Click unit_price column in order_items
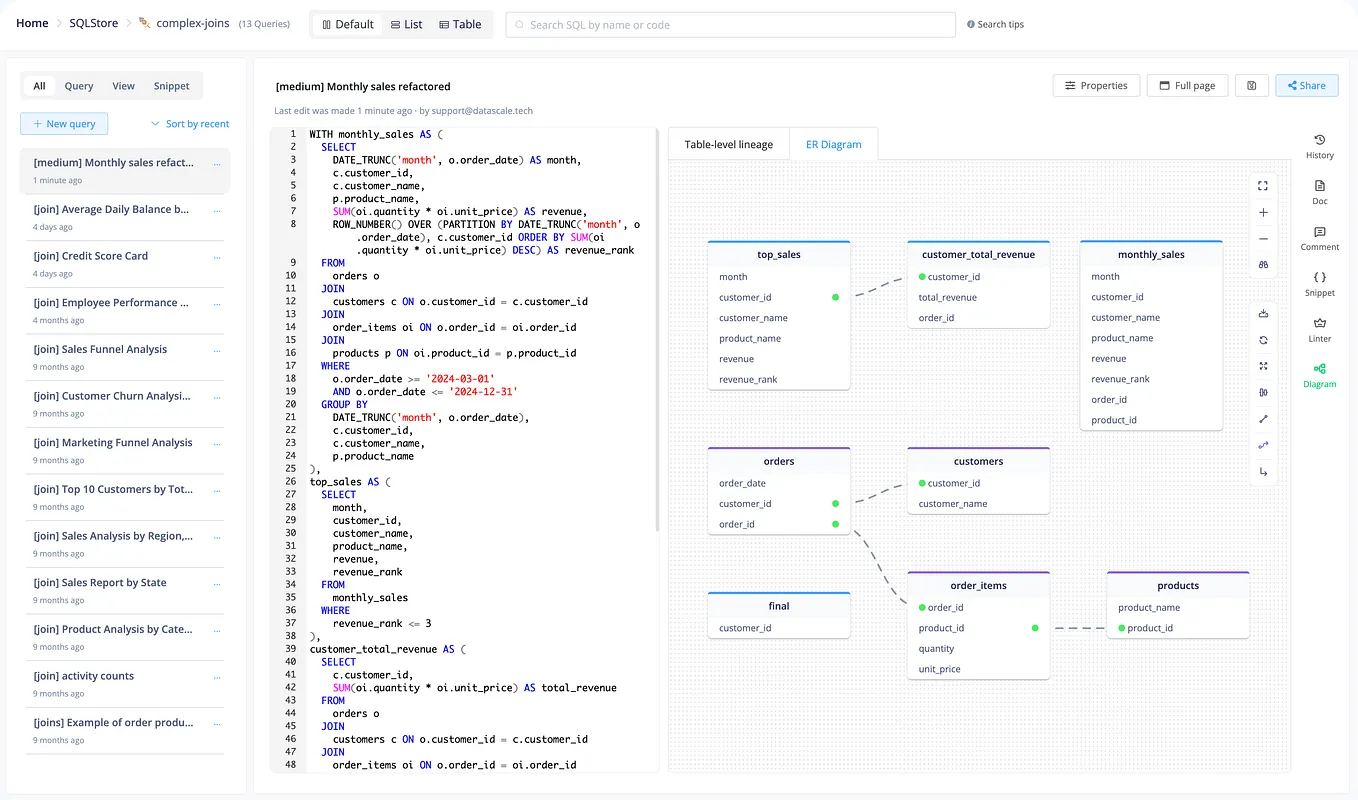 coord(978,669)
